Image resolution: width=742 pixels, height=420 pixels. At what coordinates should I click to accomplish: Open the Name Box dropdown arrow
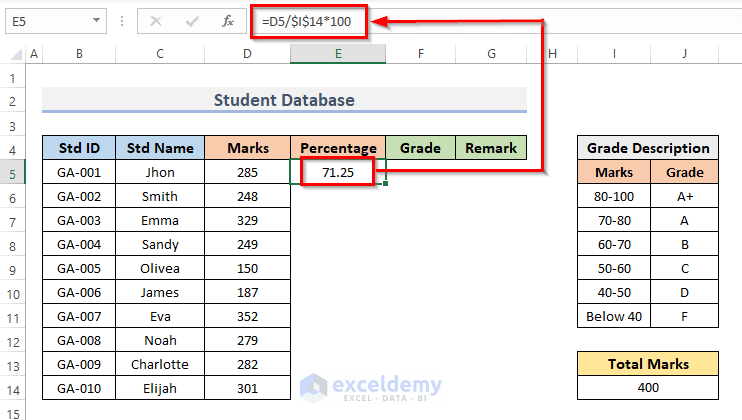[x=96, y=20]
